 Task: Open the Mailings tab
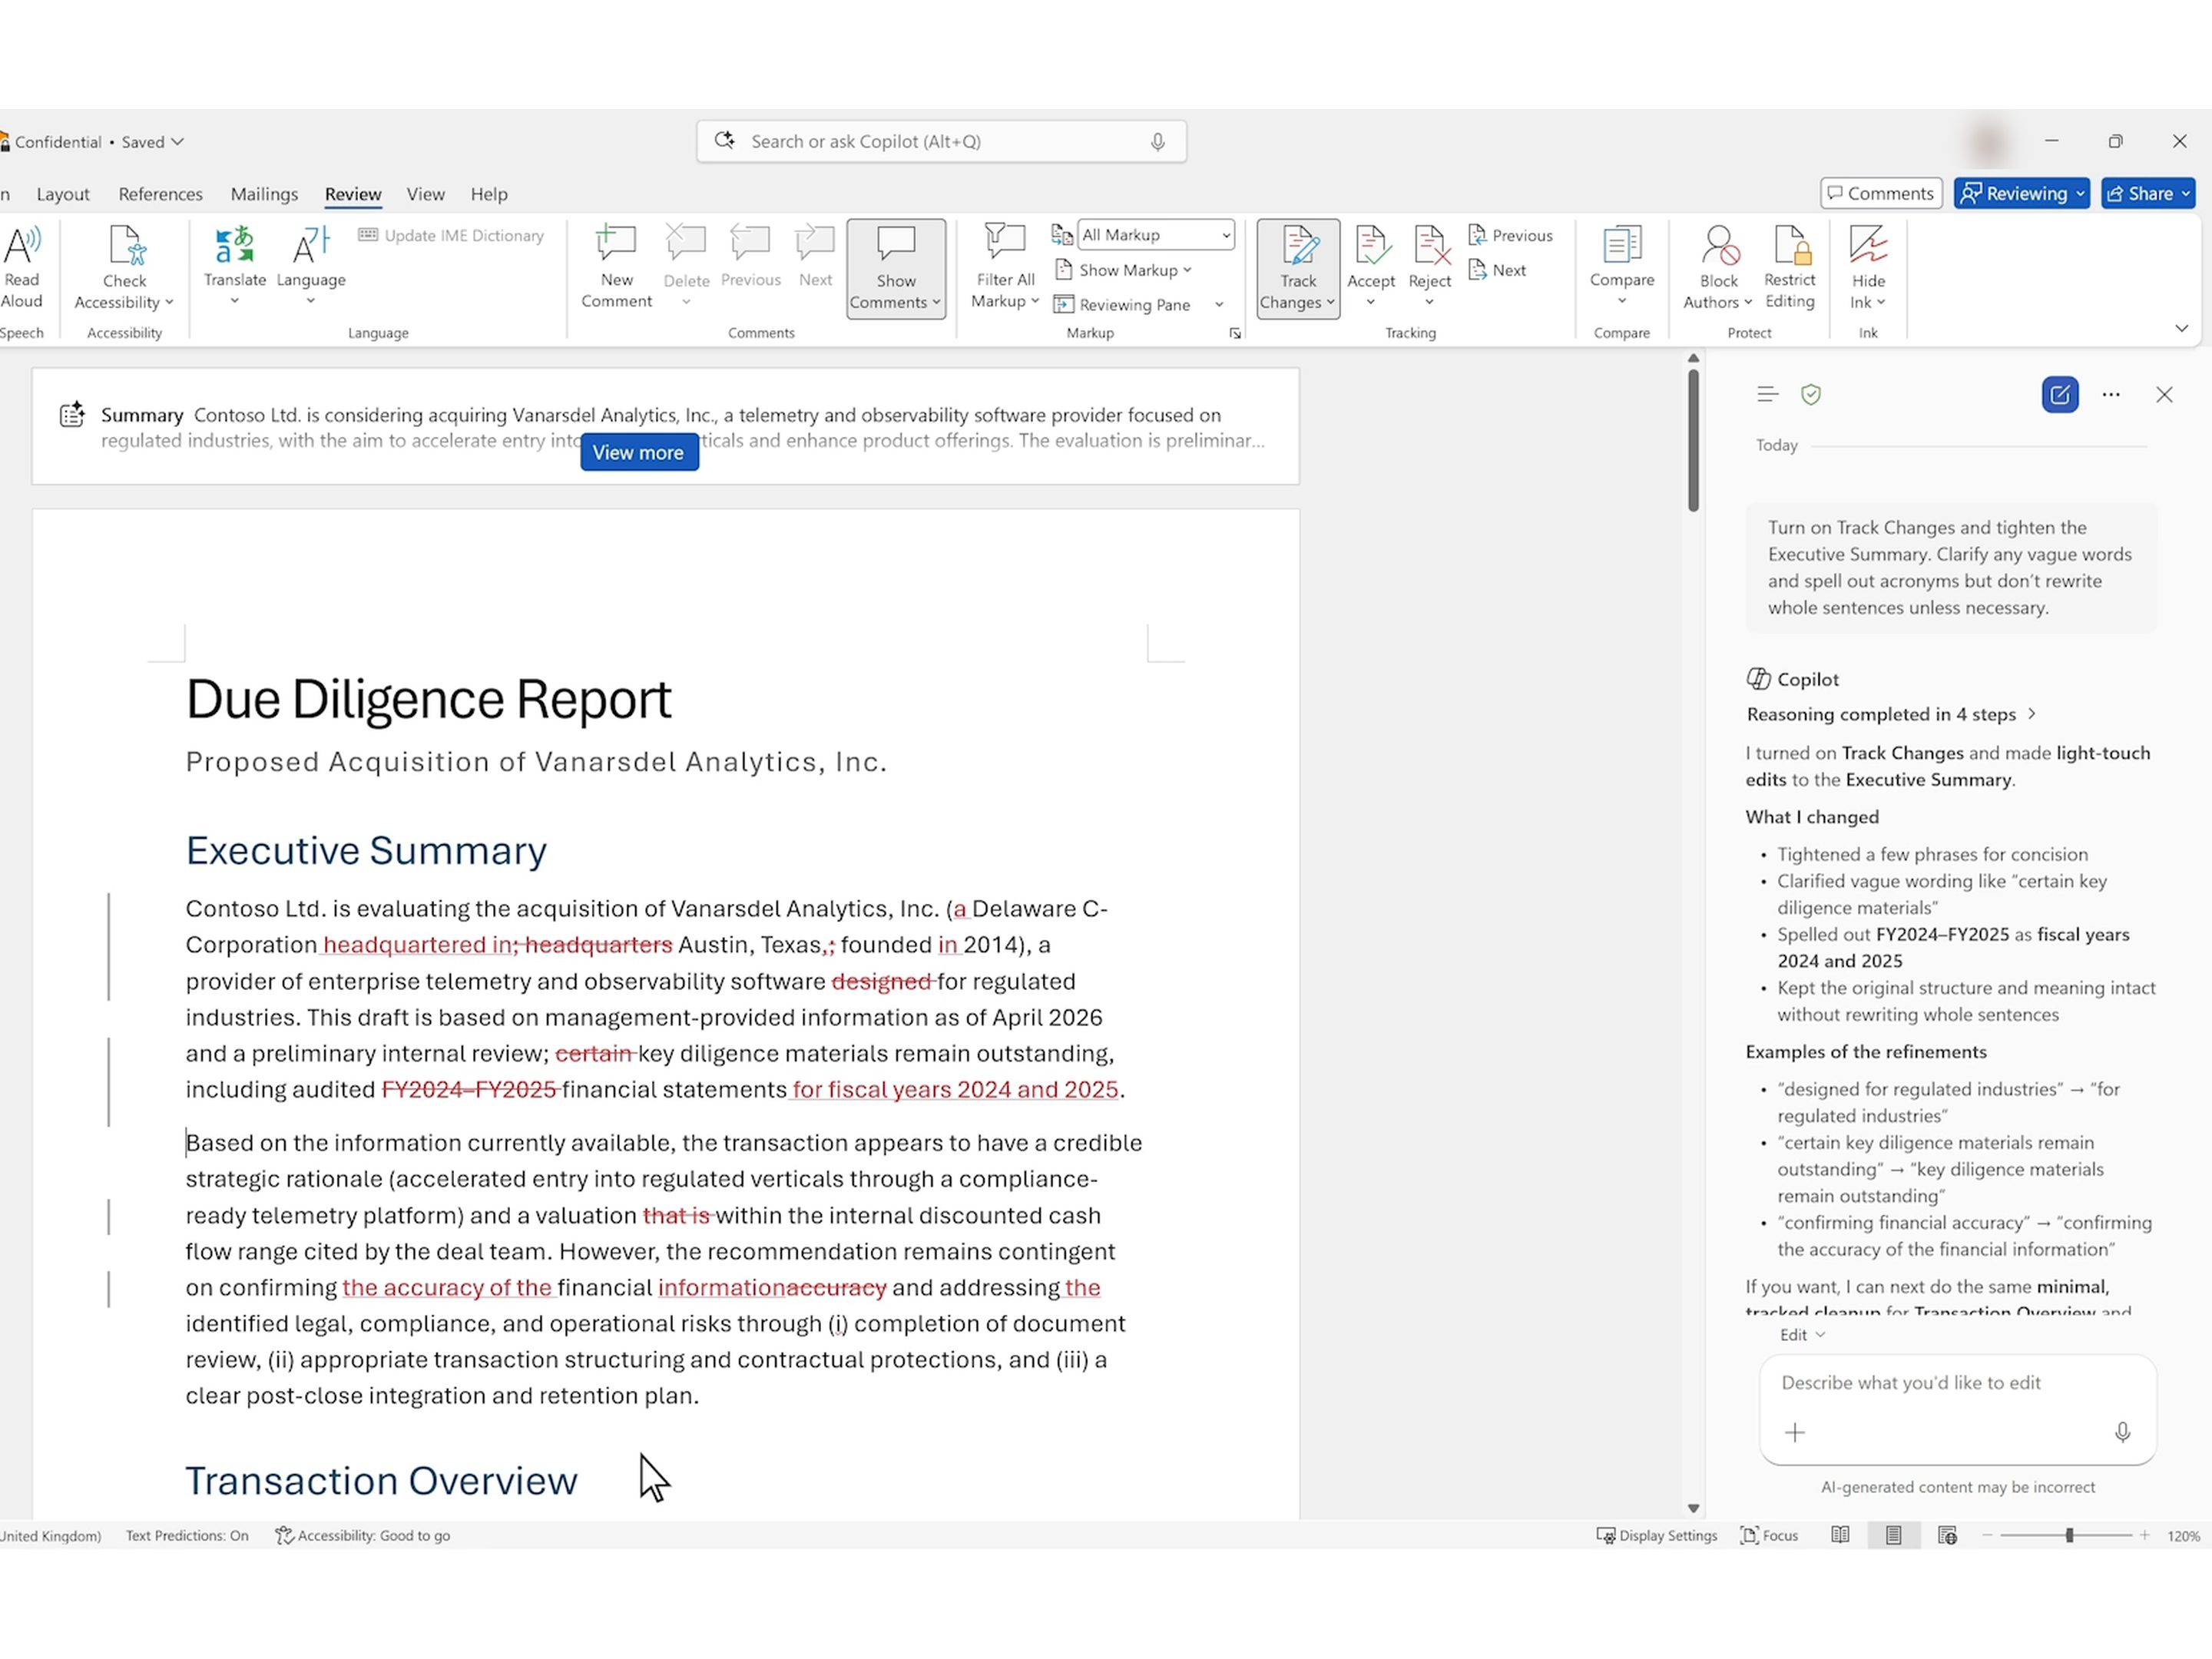264,194
